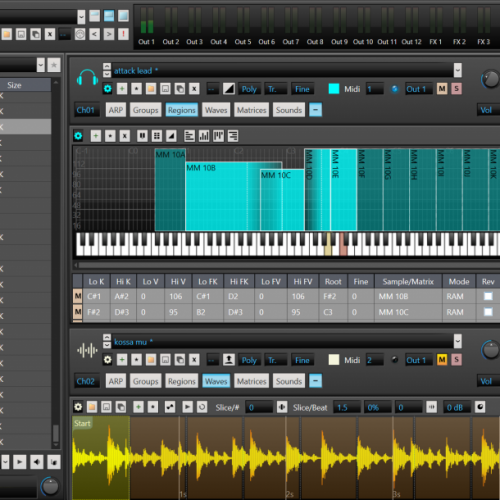Click the bar chart icon in regions toolbar
500x500 pixels.
pos(204,136)
